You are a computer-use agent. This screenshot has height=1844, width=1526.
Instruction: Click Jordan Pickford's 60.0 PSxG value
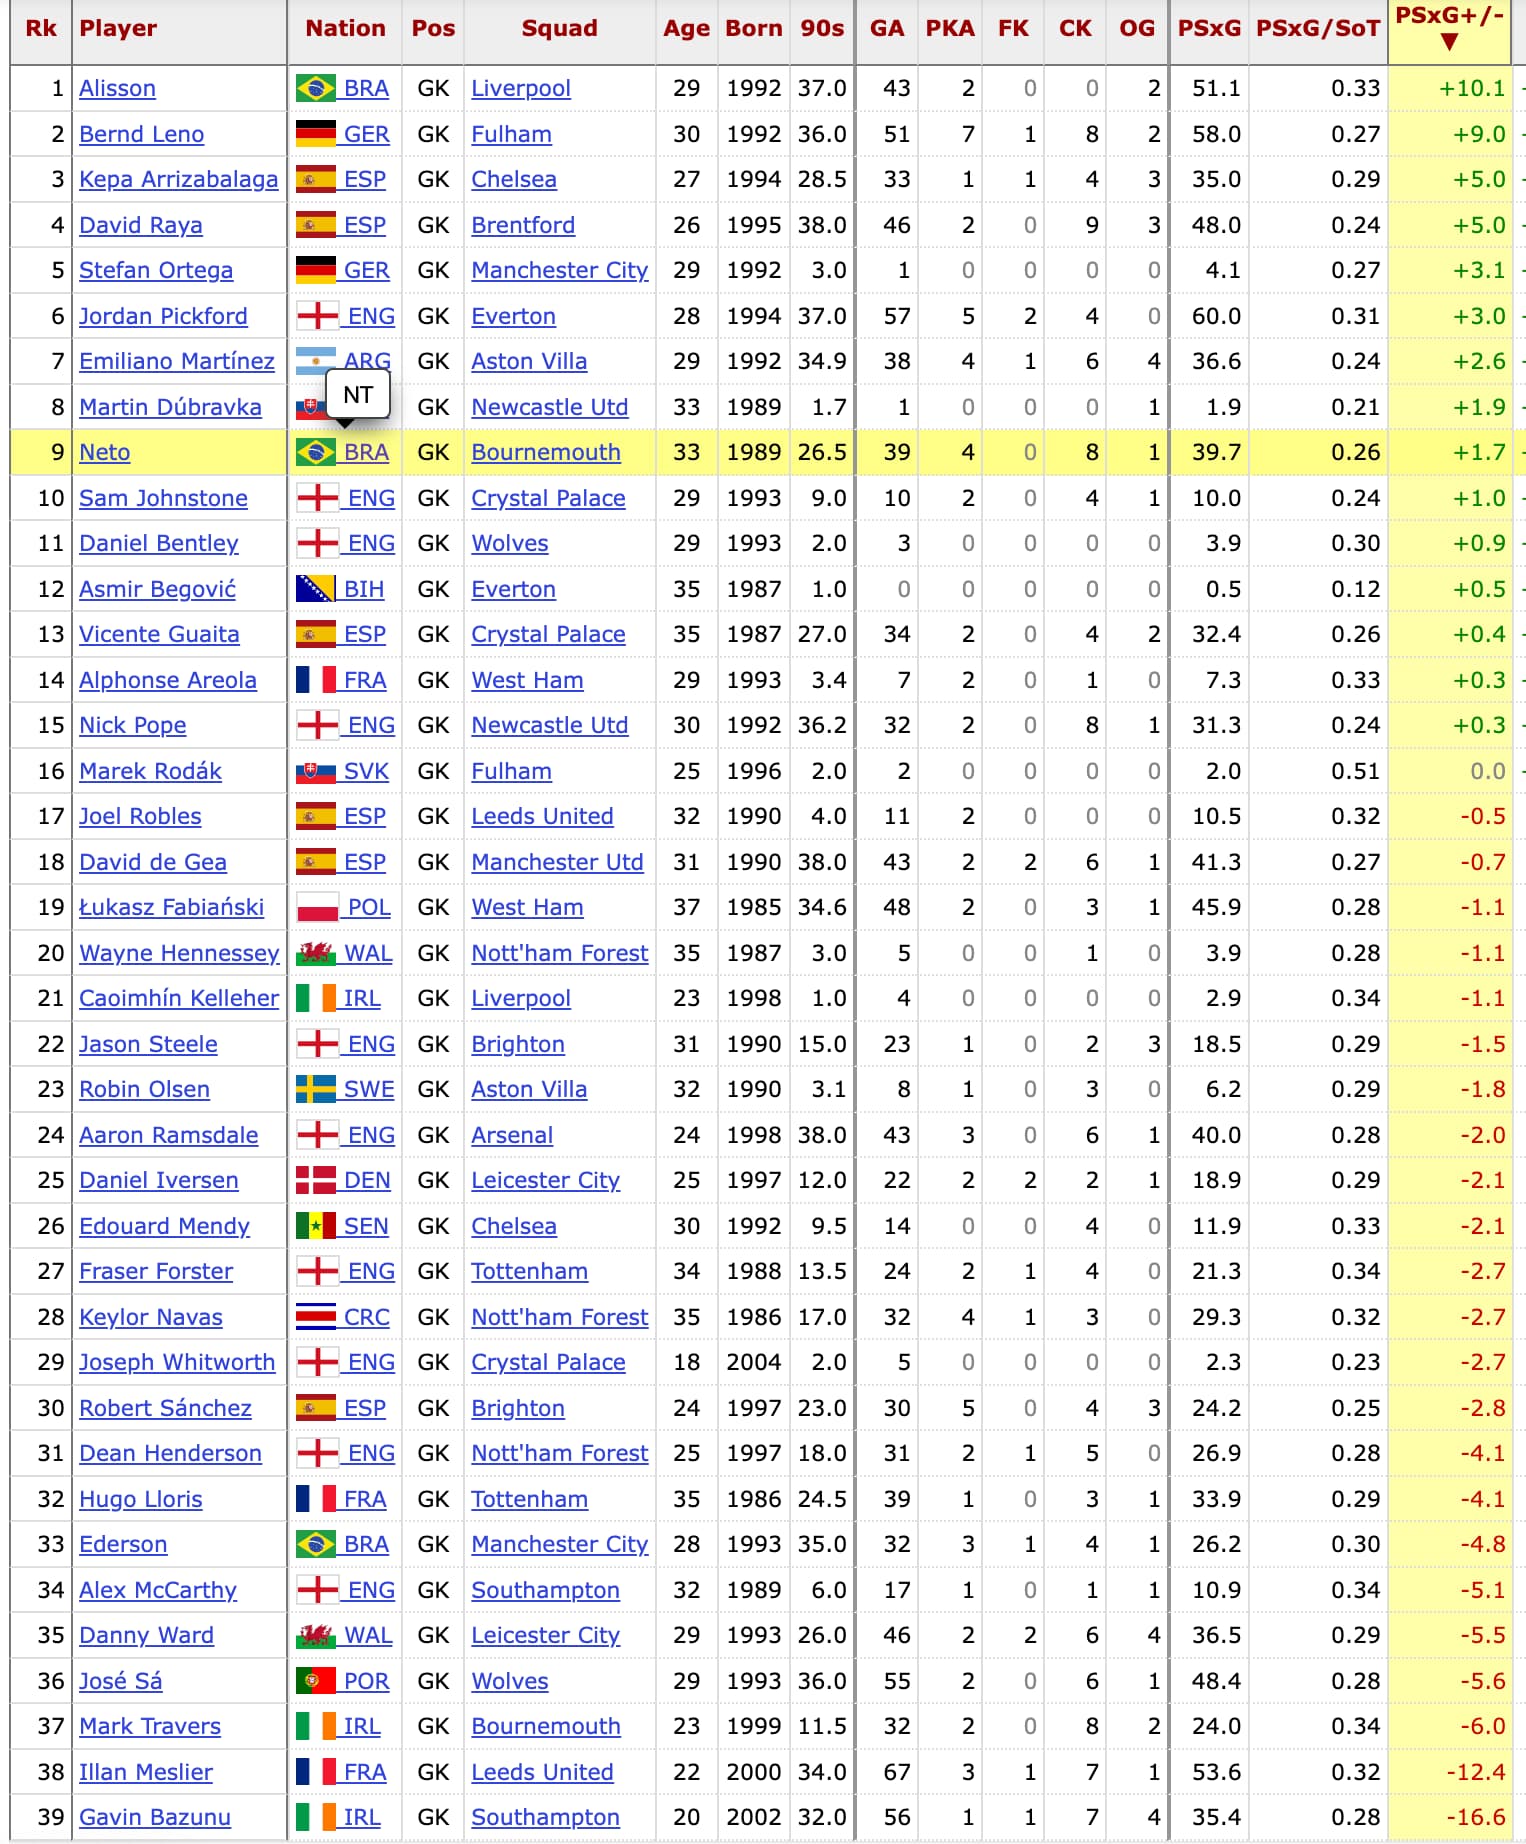(x=1216, y=316)
